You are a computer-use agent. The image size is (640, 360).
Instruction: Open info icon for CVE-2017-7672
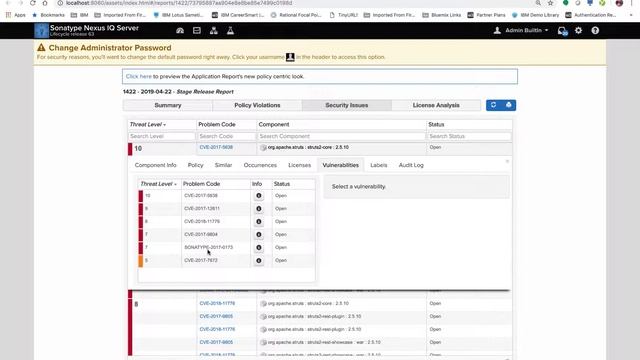coord(258,260)
